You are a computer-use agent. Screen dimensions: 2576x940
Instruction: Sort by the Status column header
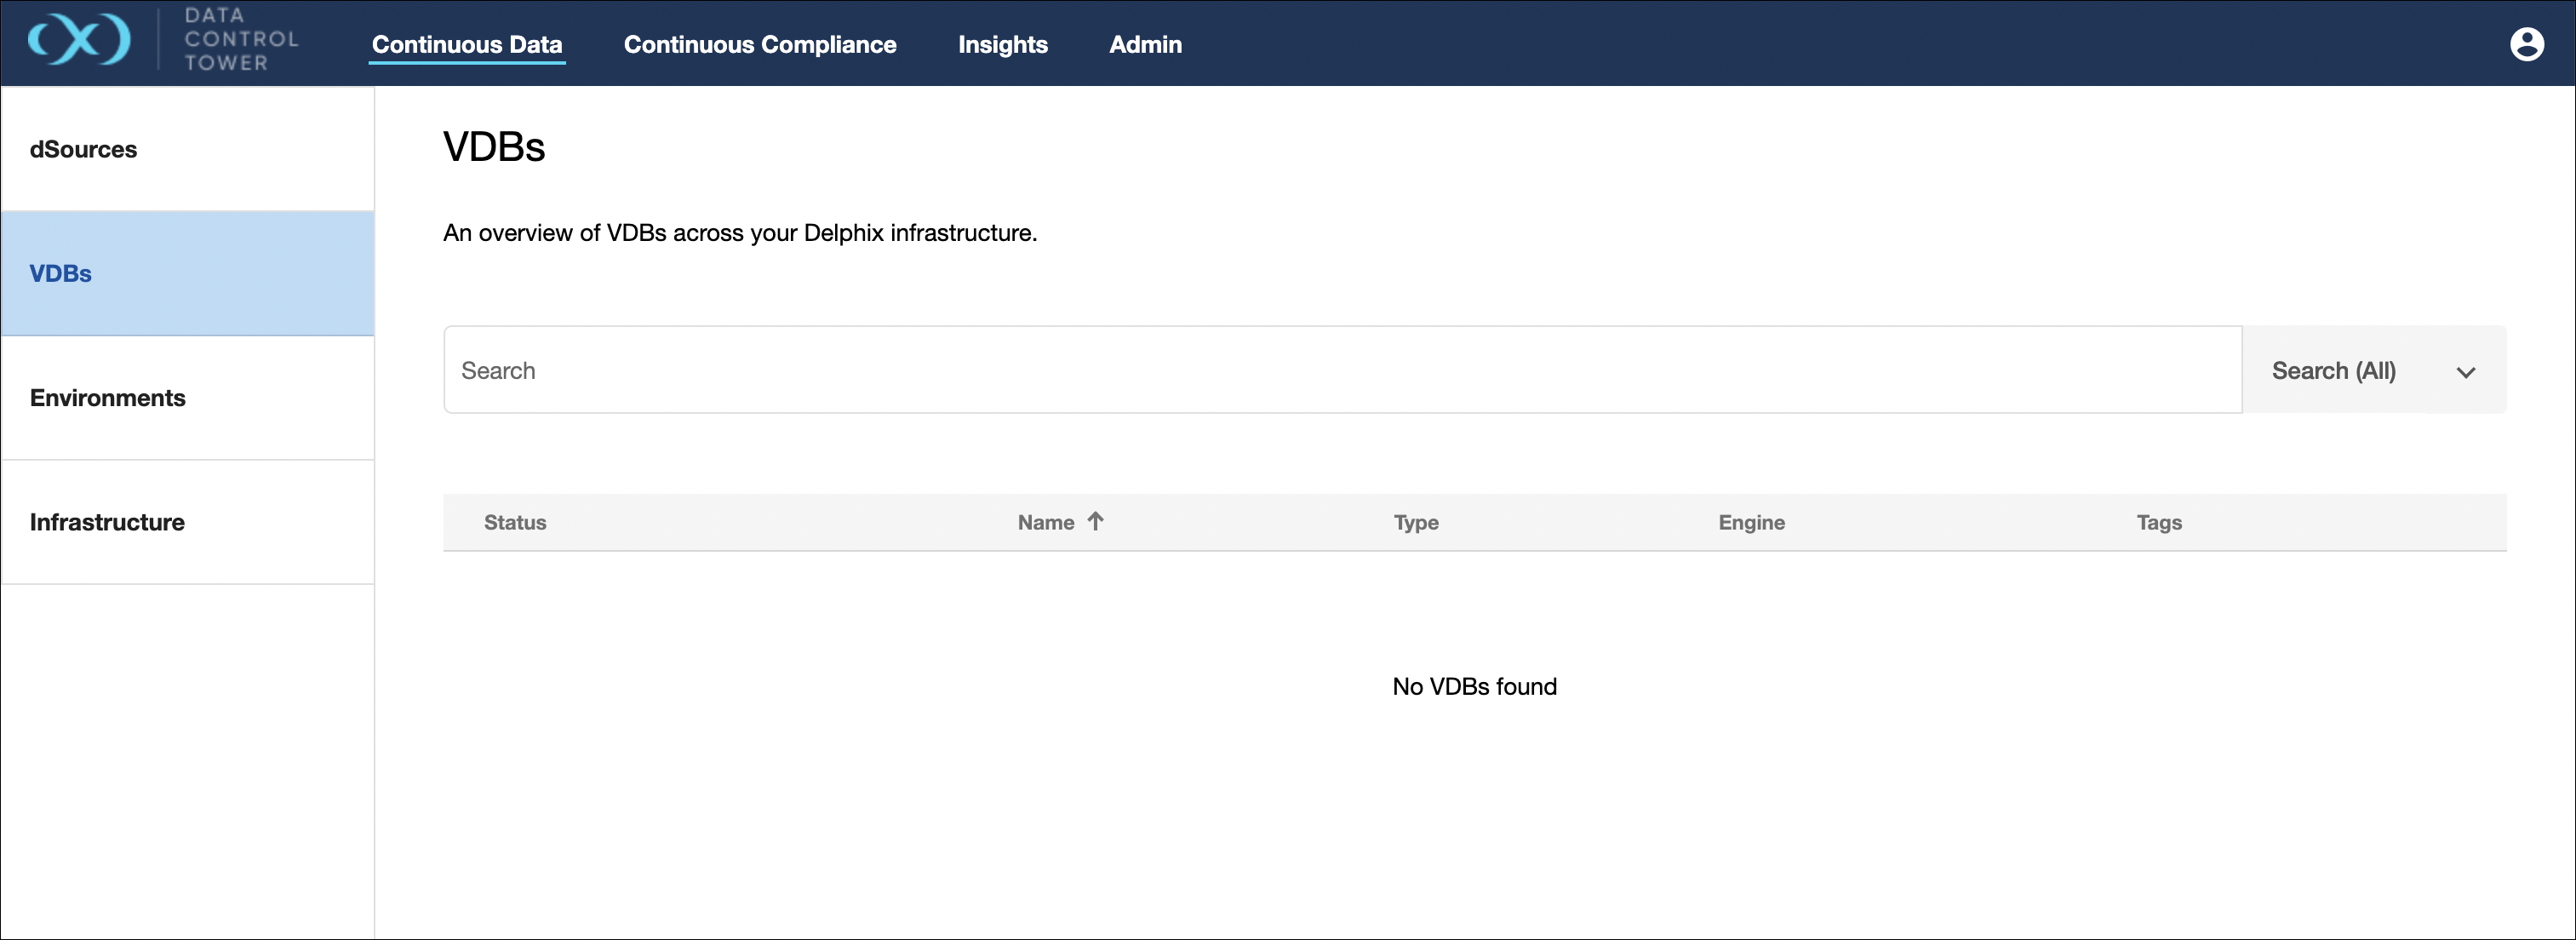coord(515,522)
